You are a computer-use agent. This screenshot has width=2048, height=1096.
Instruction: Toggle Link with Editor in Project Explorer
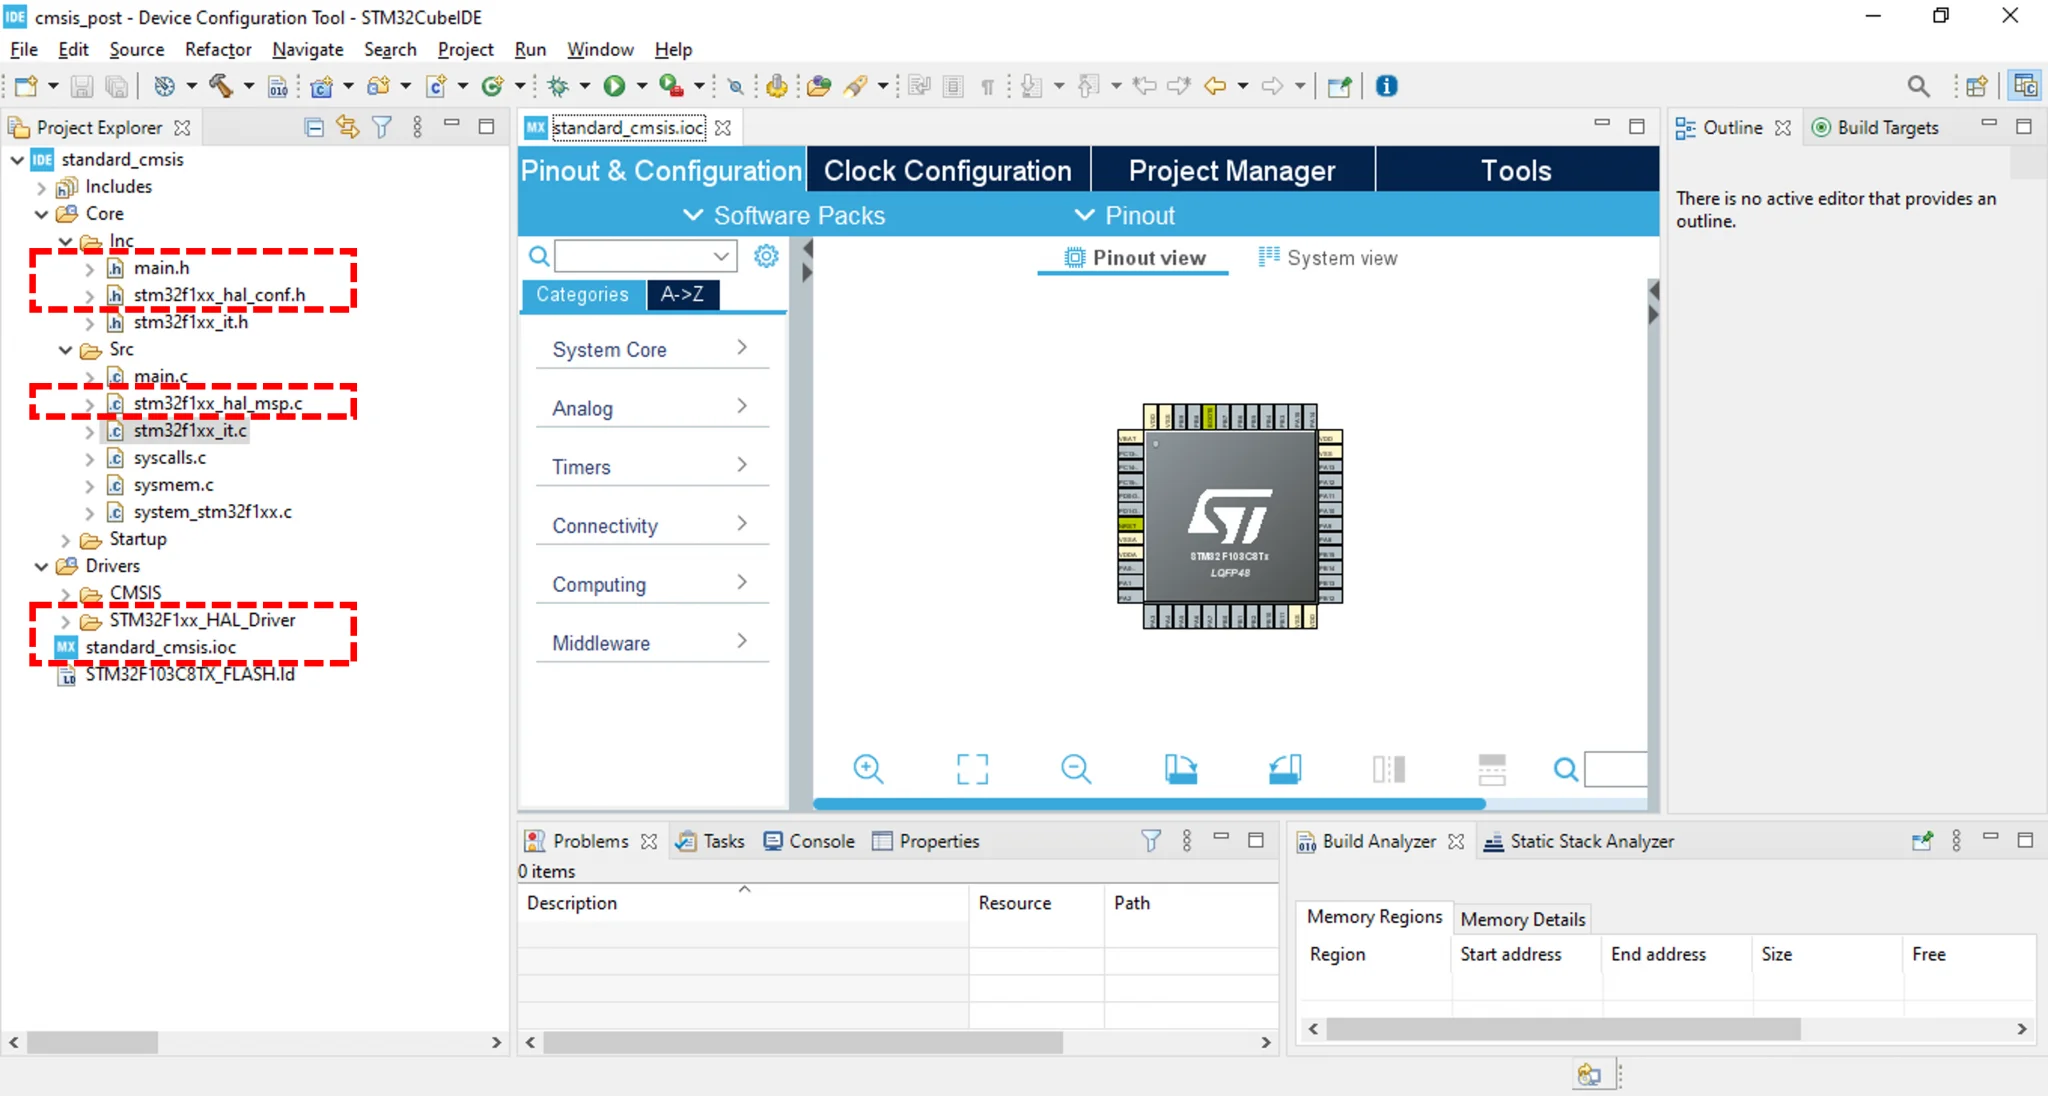[x=347, y=127]
